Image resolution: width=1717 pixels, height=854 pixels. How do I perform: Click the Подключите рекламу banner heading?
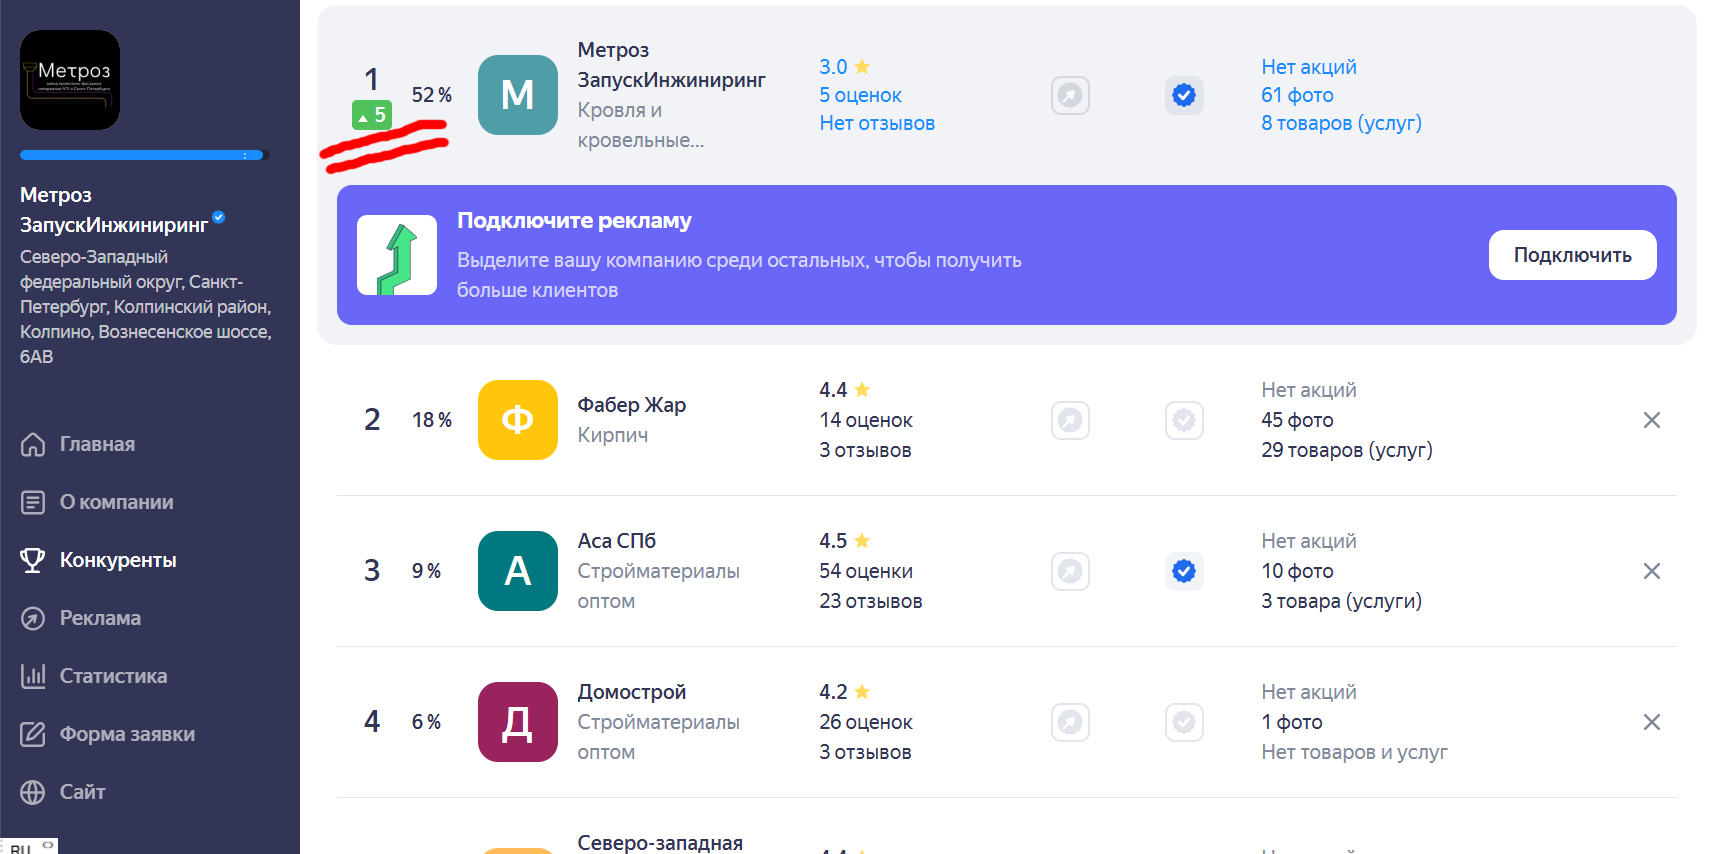pos(574,221)
